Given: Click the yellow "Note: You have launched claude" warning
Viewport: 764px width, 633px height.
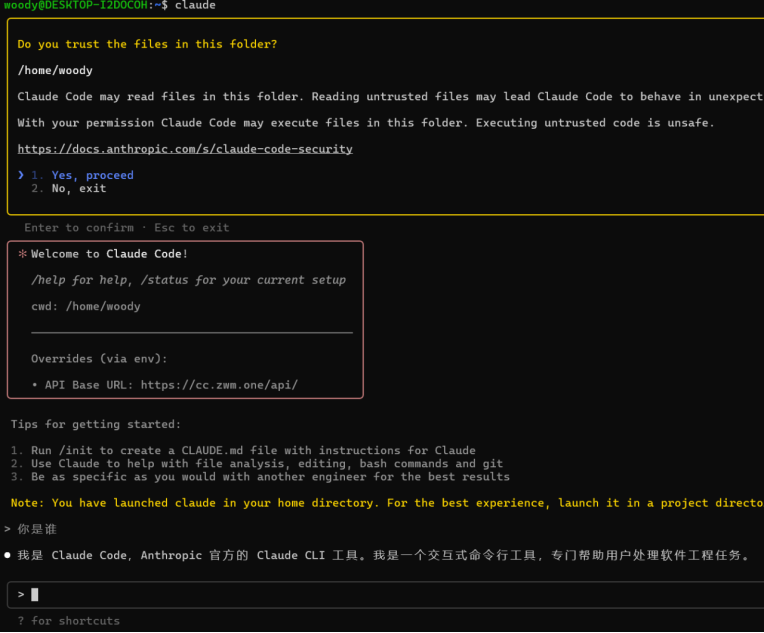Looking at the screenshot, I should [387, 503].
